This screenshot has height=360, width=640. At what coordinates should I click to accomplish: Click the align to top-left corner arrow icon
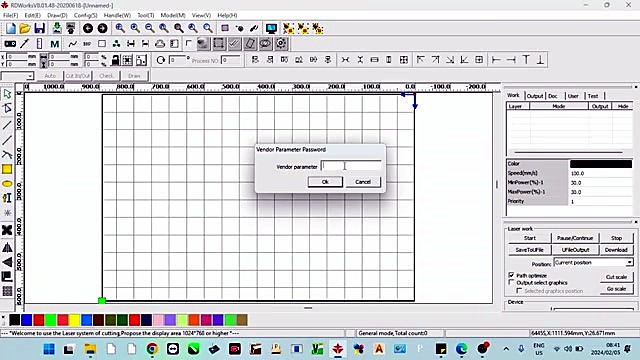pos(420,60)
